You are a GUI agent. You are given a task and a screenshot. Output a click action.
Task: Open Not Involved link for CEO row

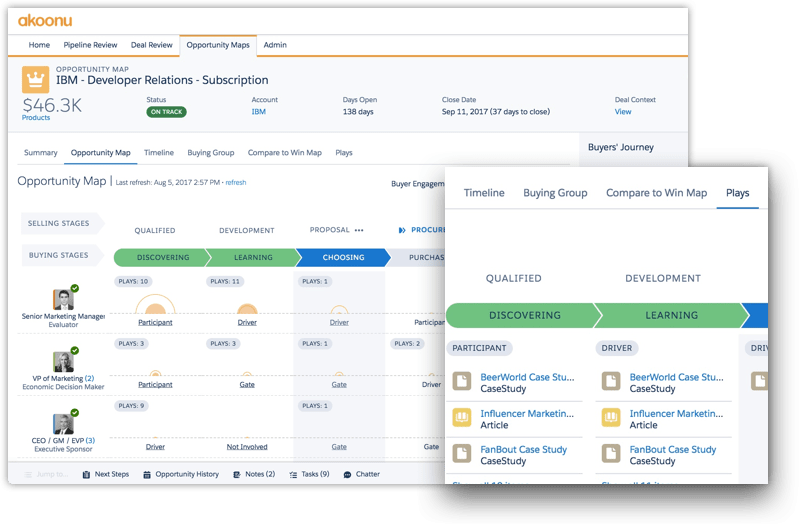[247, 447]
